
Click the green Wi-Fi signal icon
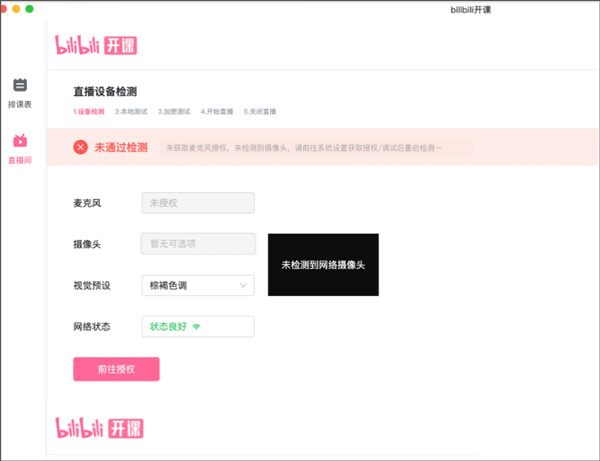tap(197, 327)
